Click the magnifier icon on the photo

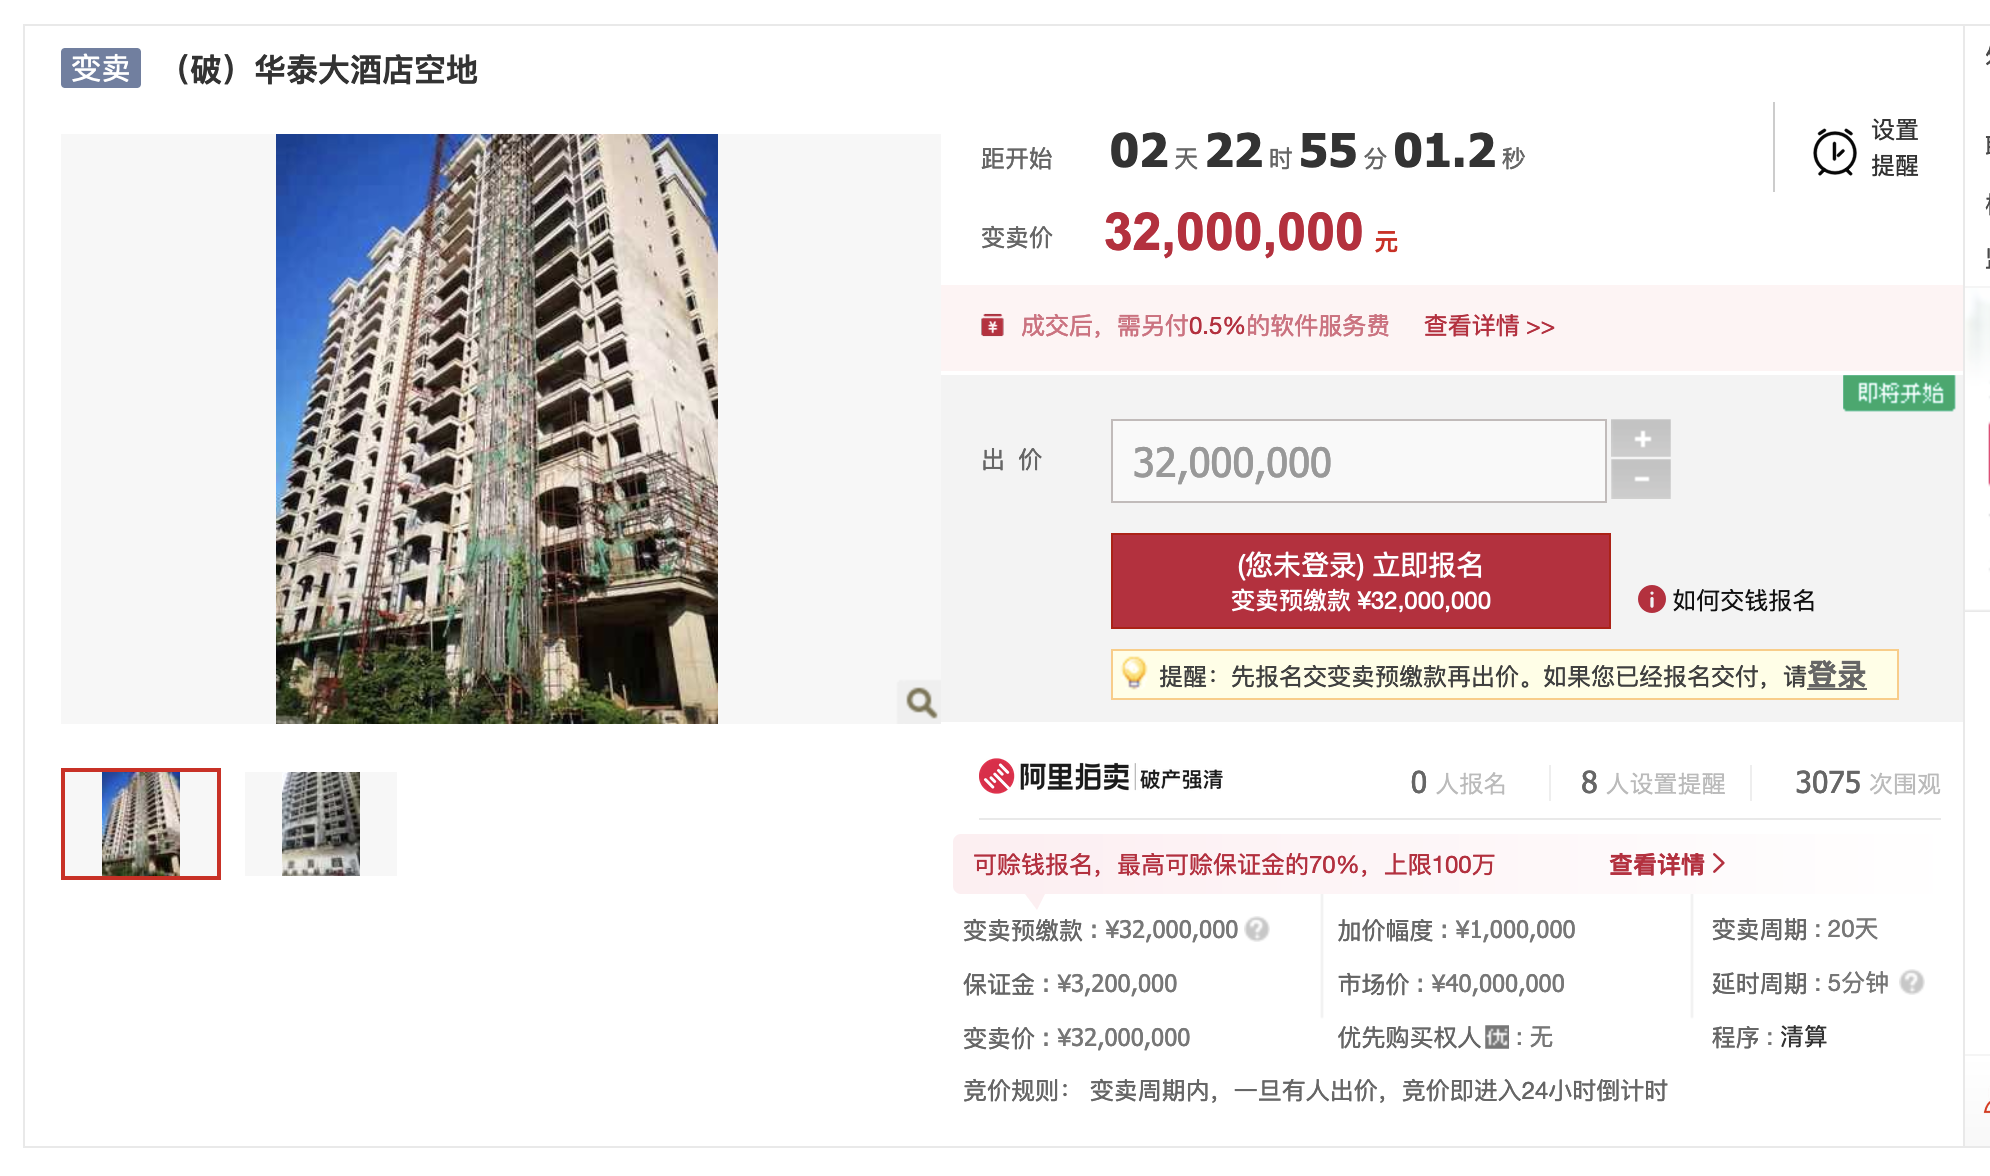pyautogui.click(x=920, y=702)
